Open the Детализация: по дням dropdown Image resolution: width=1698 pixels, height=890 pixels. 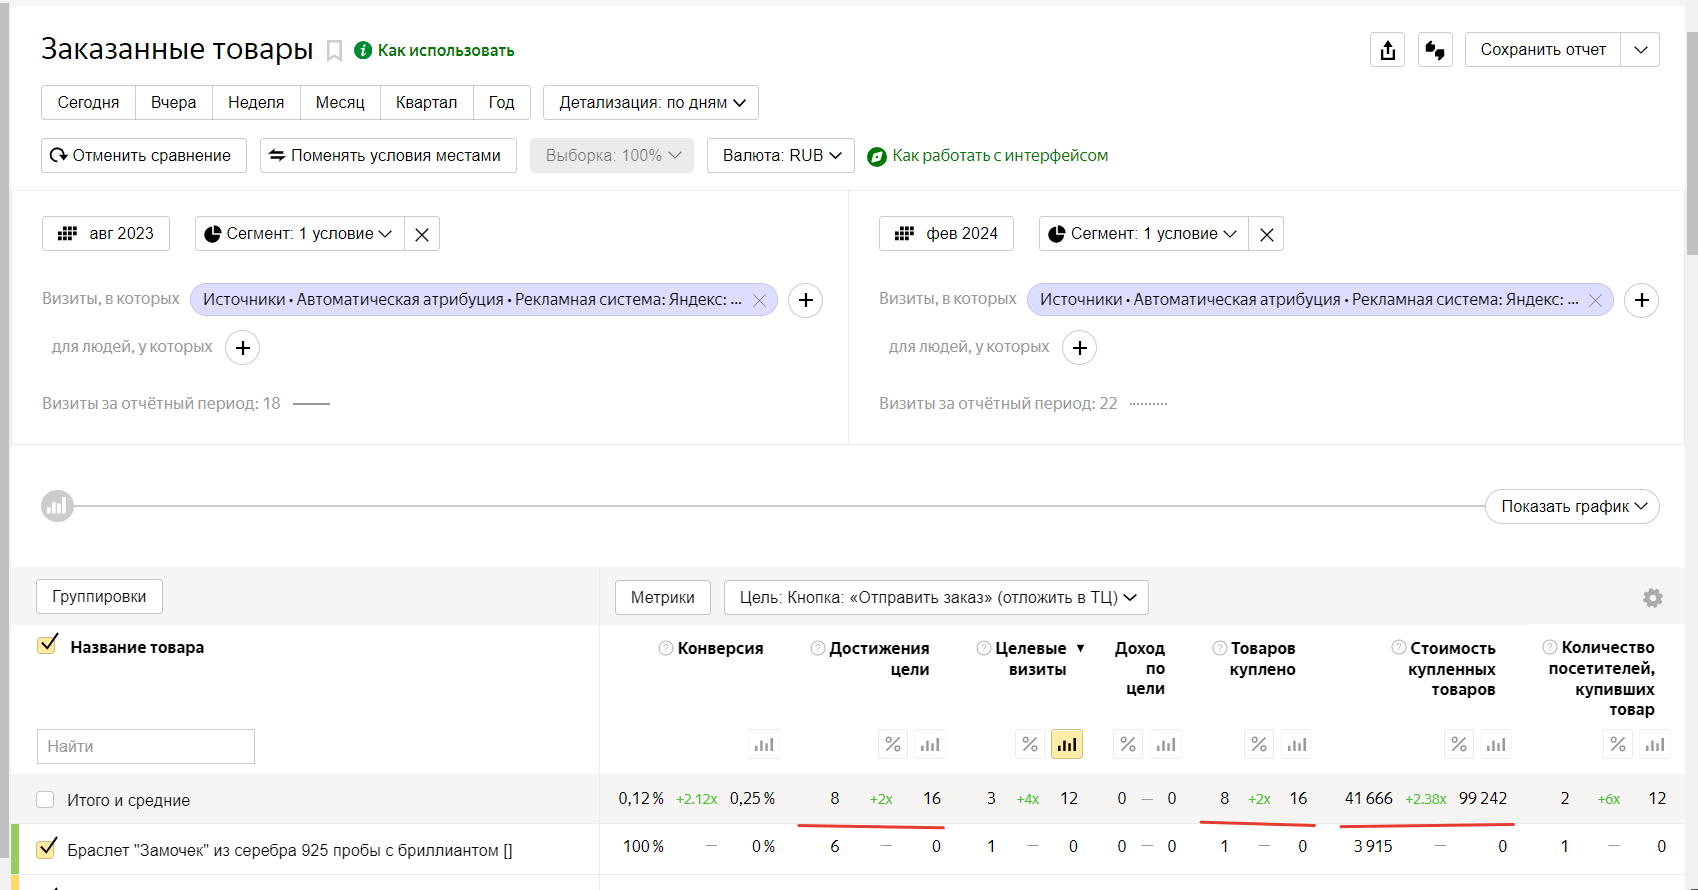(650, 102)
